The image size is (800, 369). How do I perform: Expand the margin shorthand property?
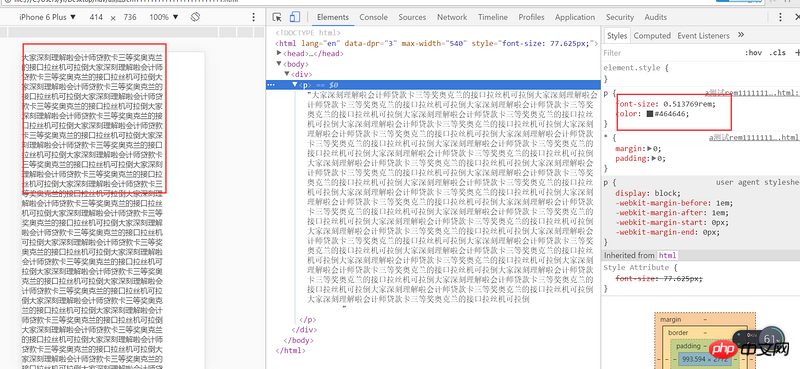(649, 149)
